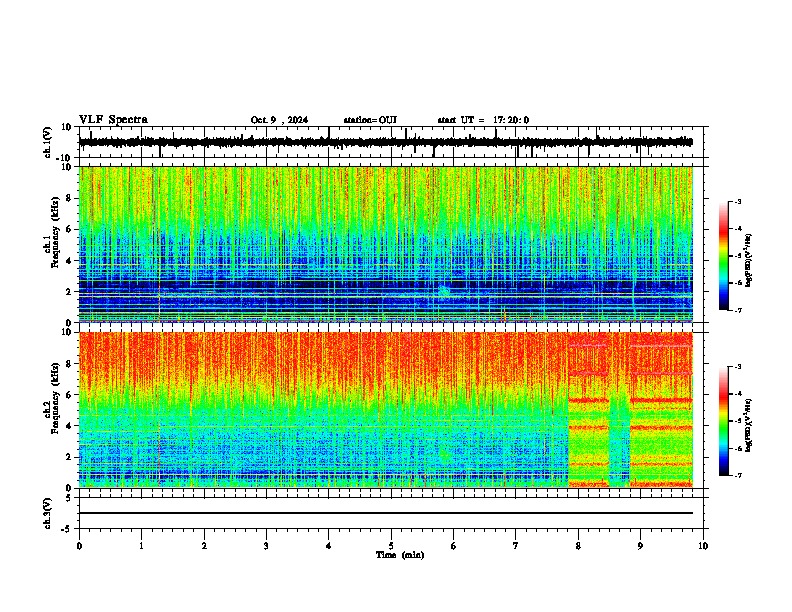Click time axis tick label "6"

[x=454, y=546]
